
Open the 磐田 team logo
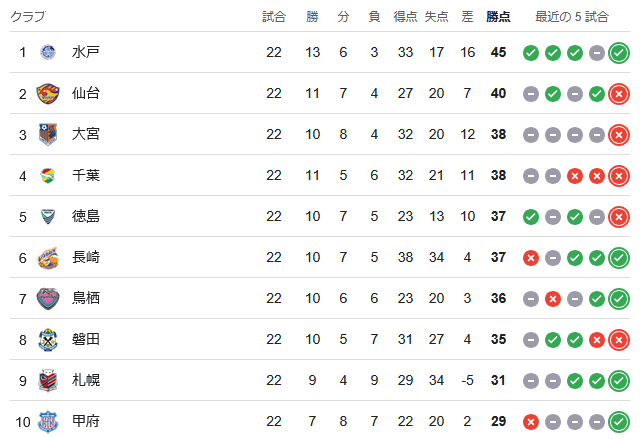(48, 339)
